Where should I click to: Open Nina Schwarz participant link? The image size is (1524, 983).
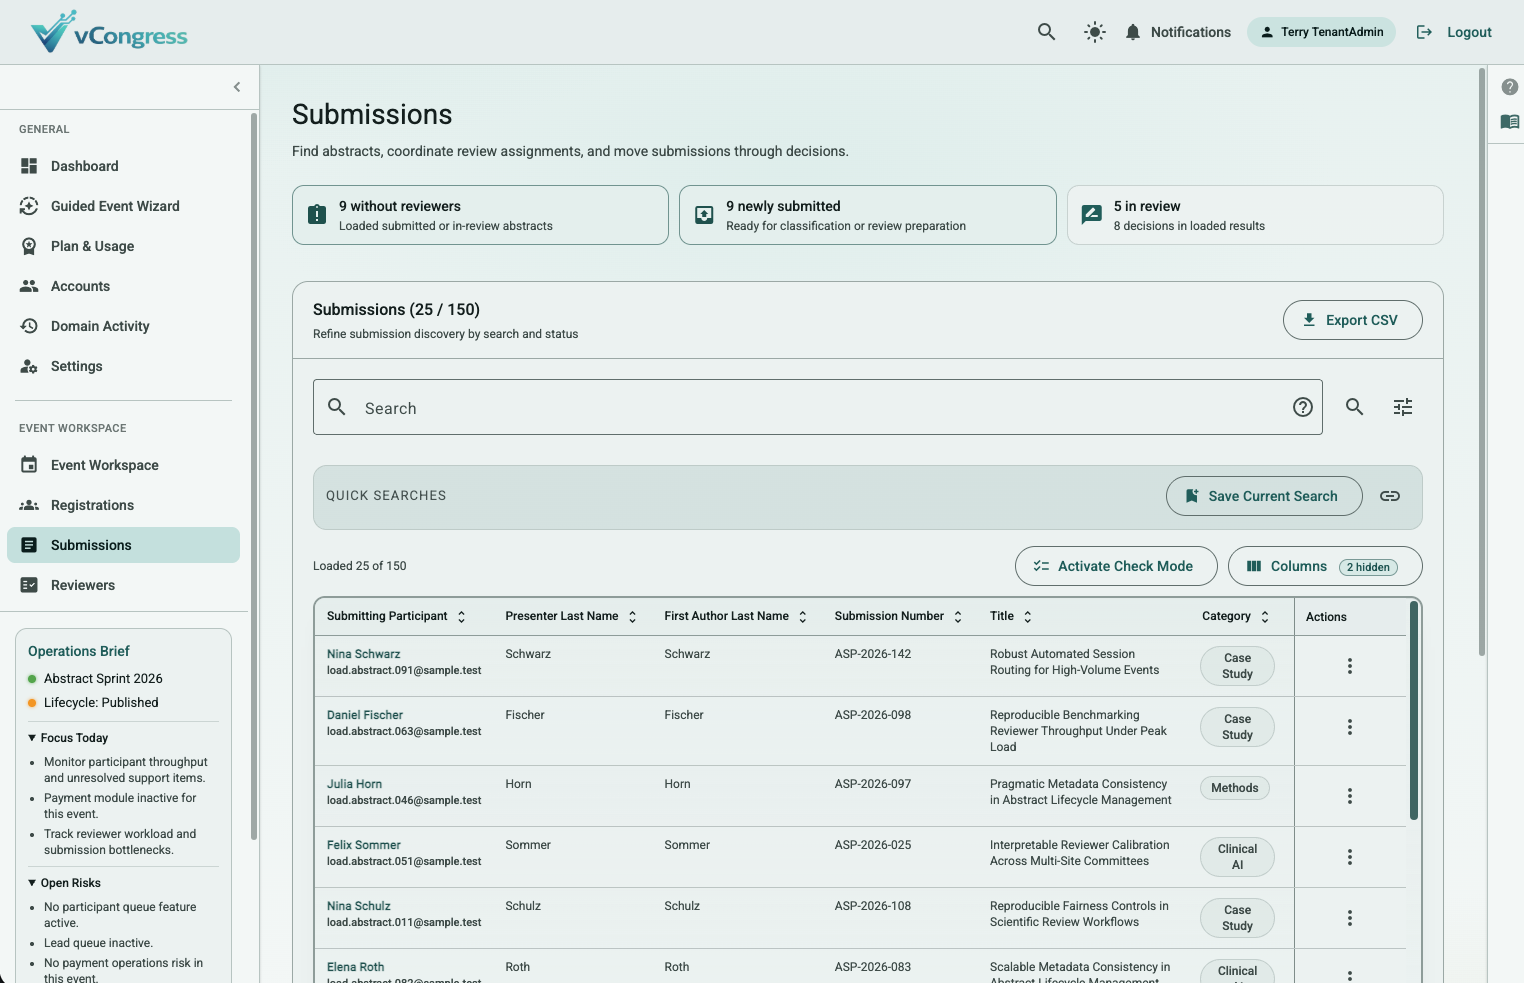[x=363, y=654]
